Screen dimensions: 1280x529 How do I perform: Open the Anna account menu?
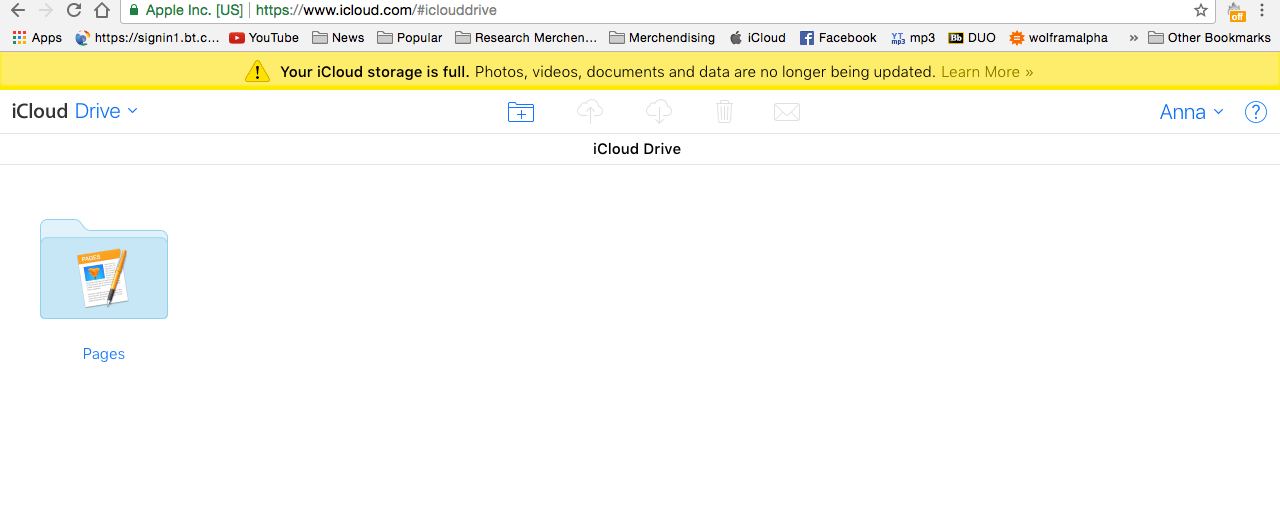click(x=1191, y=112)
